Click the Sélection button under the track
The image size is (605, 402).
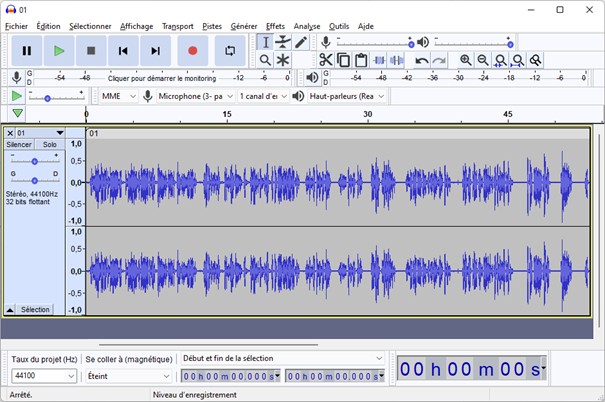point(35,310)
